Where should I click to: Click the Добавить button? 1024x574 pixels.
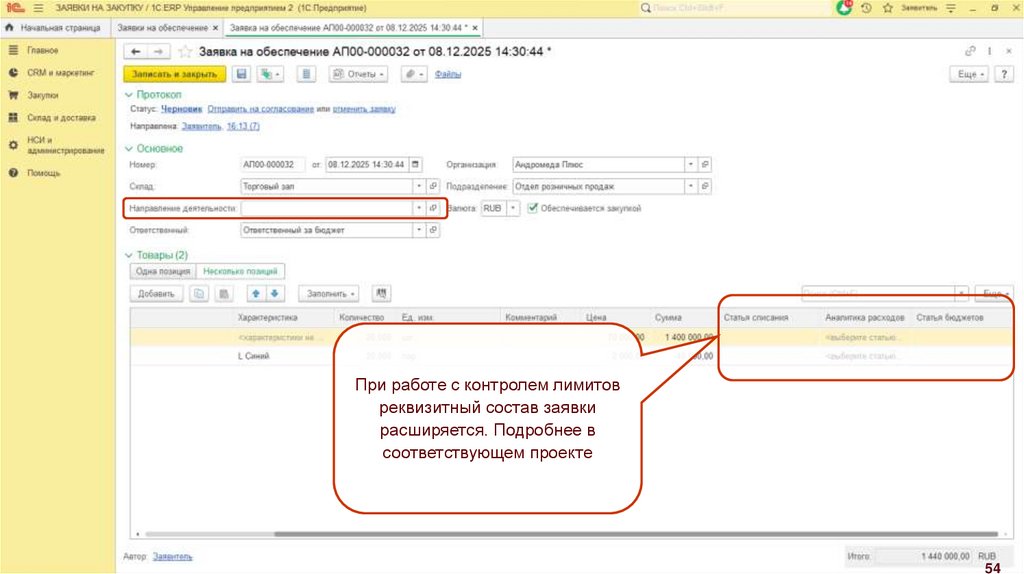click(x=156, y=294)
